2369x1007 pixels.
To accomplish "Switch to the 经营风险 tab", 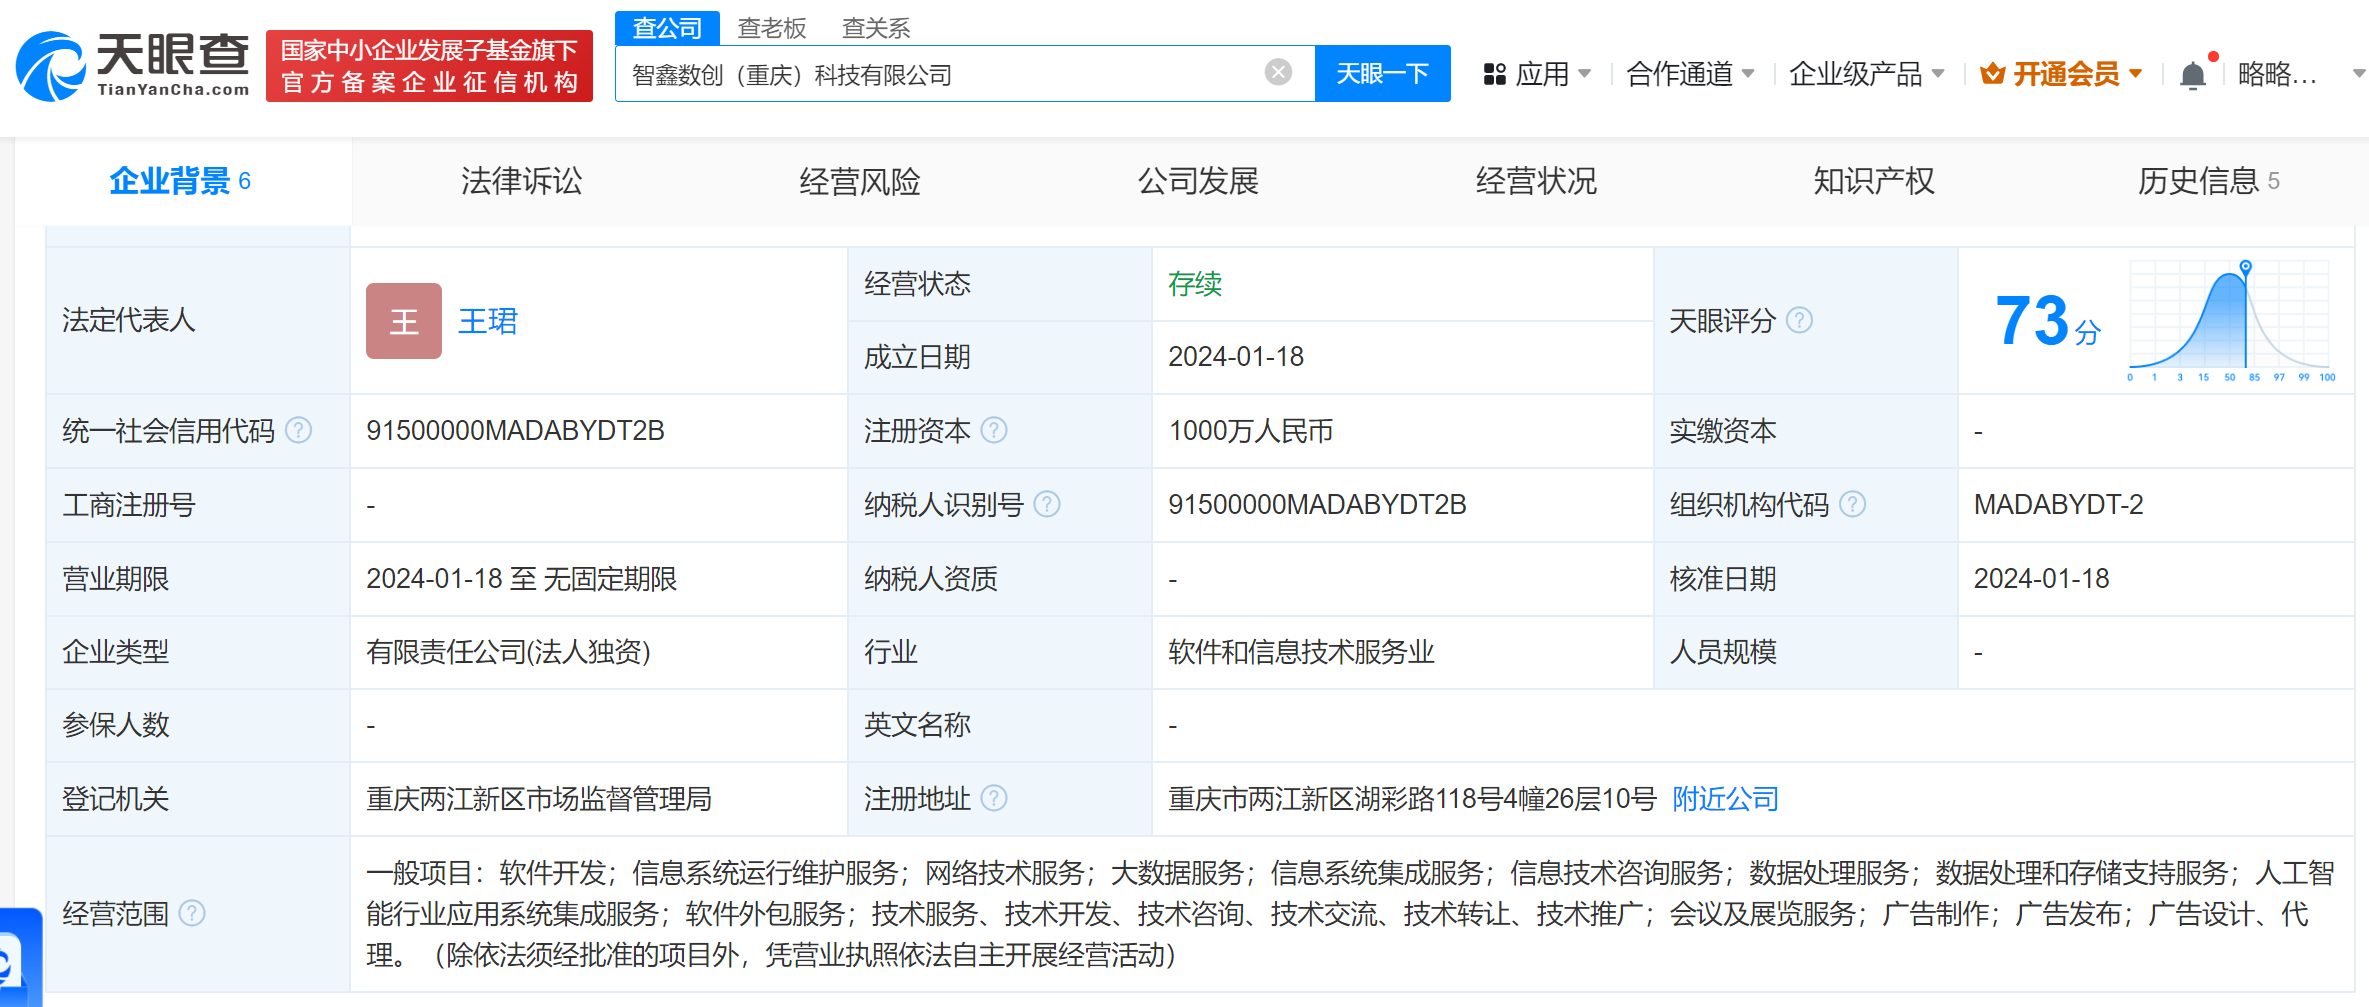I will click(x=859, y=181).
